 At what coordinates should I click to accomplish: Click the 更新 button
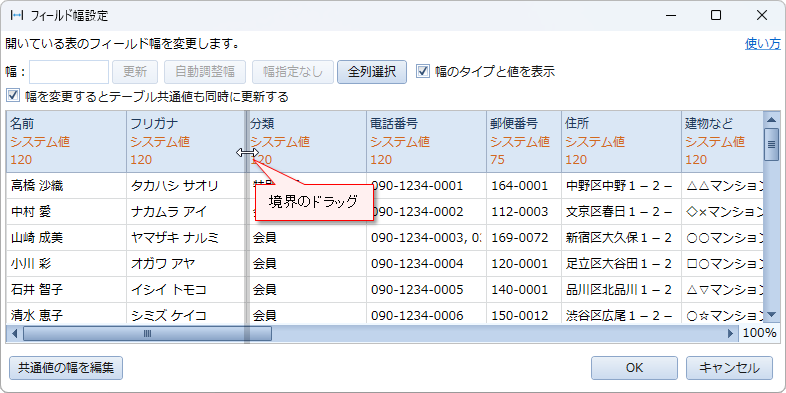point(135,72)
